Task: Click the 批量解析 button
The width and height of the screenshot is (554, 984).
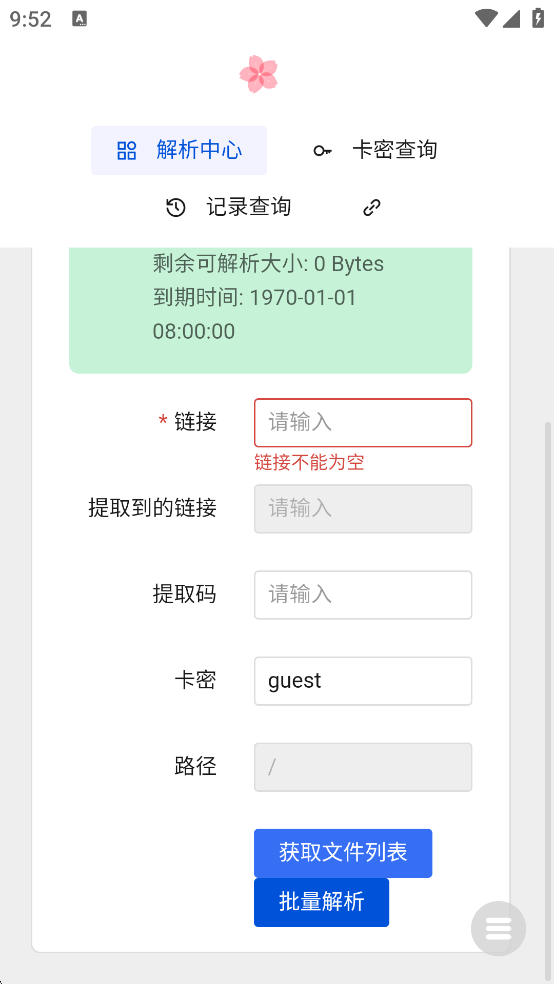Action: point(321,902)
